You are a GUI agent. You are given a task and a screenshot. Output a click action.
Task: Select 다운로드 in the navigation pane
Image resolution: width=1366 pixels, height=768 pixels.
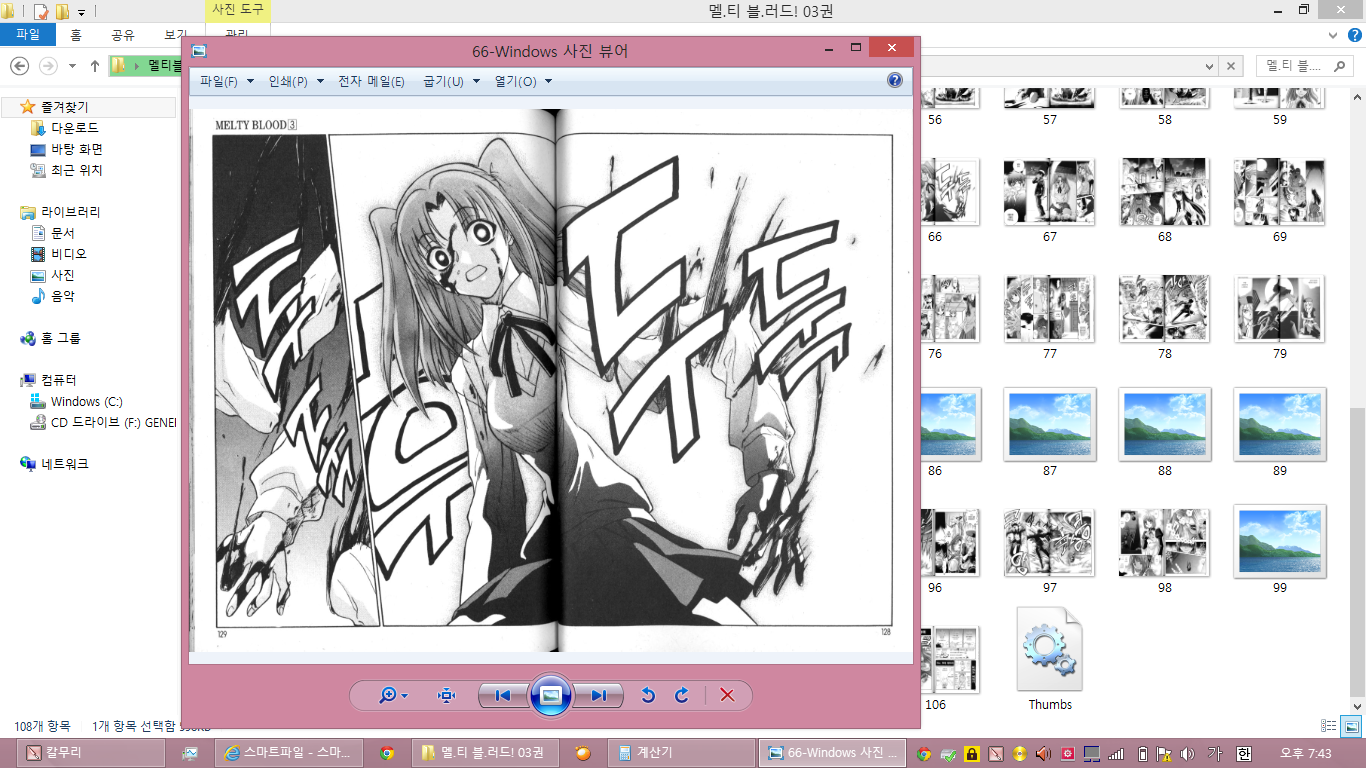point(75,128)
